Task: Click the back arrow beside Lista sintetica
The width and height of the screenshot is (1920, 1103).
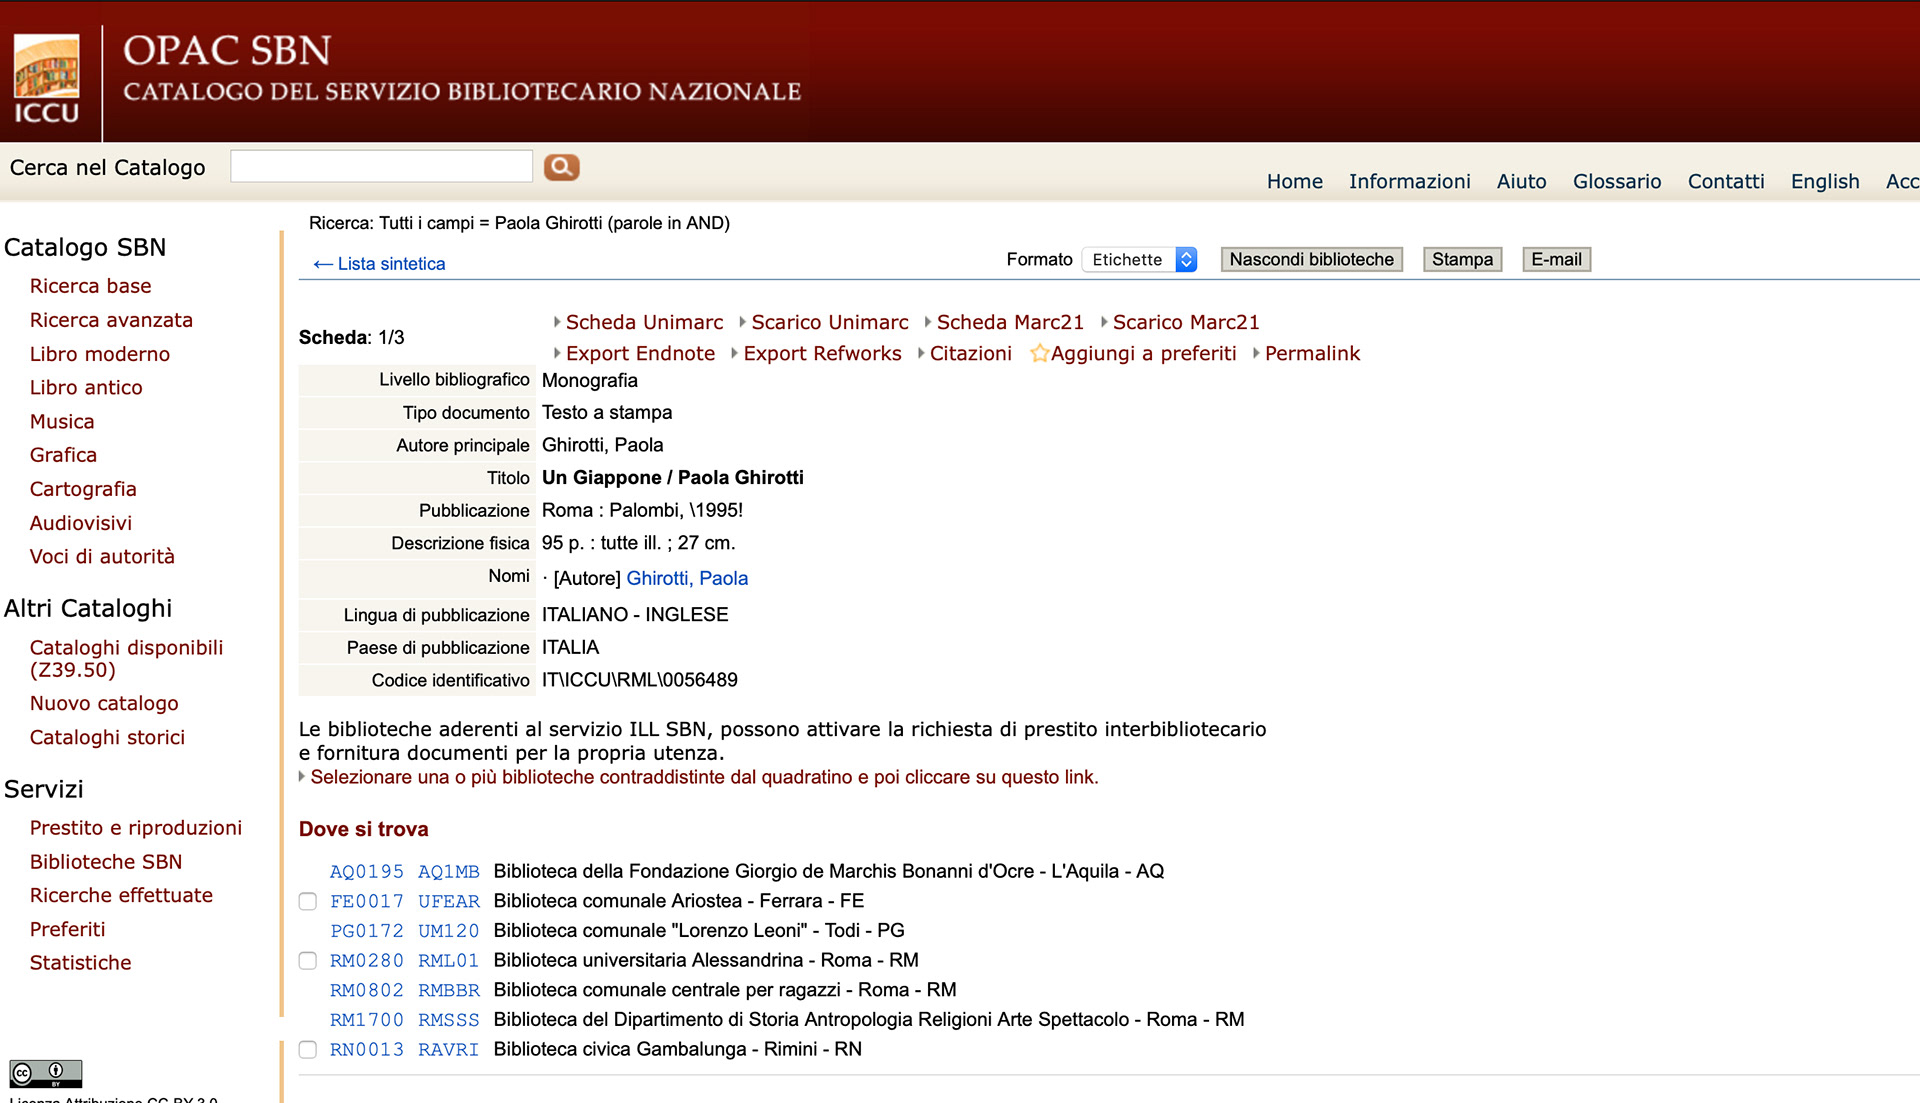Action: [x=322, y=264]
